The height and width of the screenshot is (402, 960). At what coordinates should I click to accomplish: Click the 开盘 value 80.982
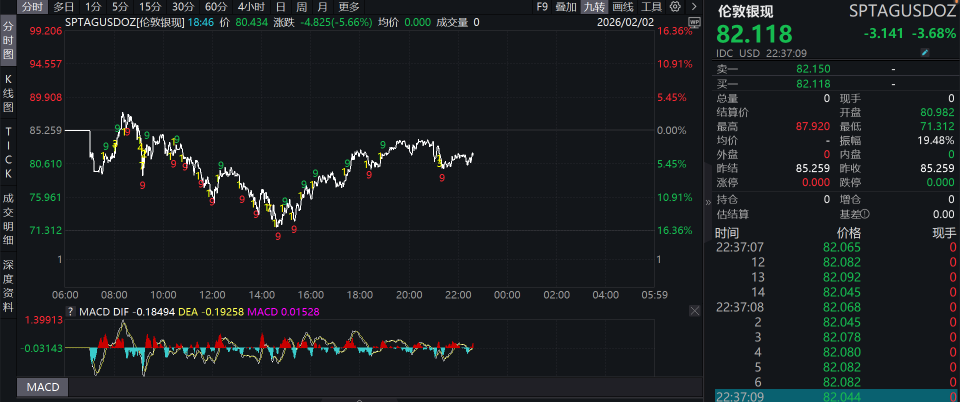click(x=937, y=113)
